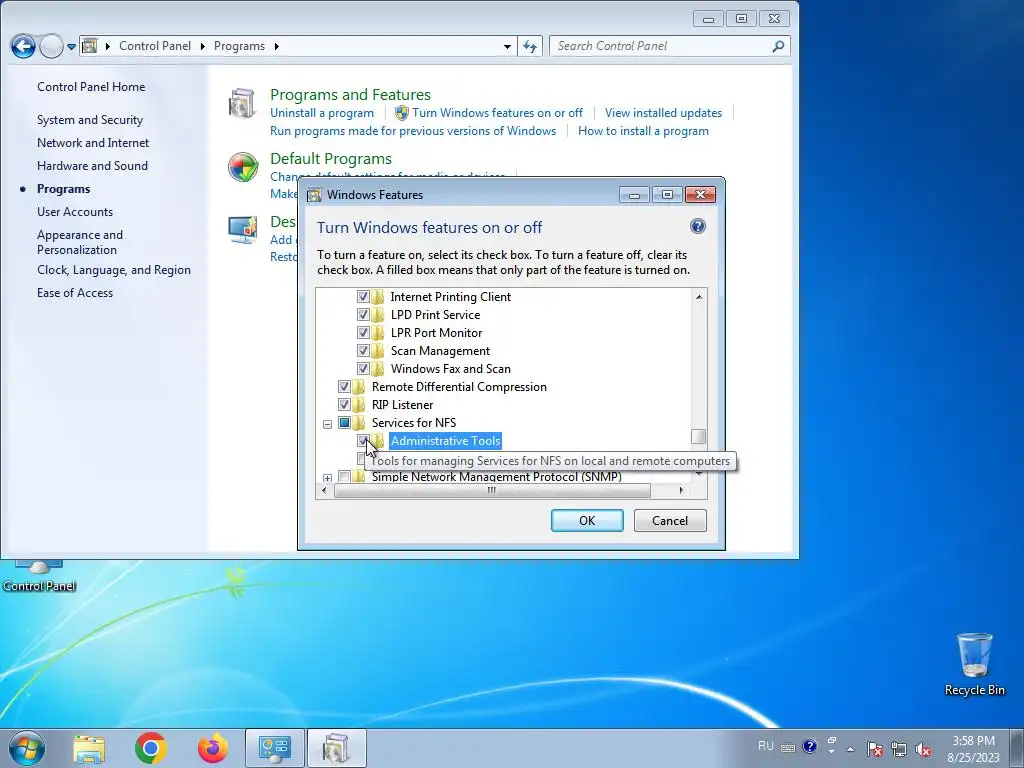
Task: Click the address bar Control Panel icon
Action: tap(89, 46)
